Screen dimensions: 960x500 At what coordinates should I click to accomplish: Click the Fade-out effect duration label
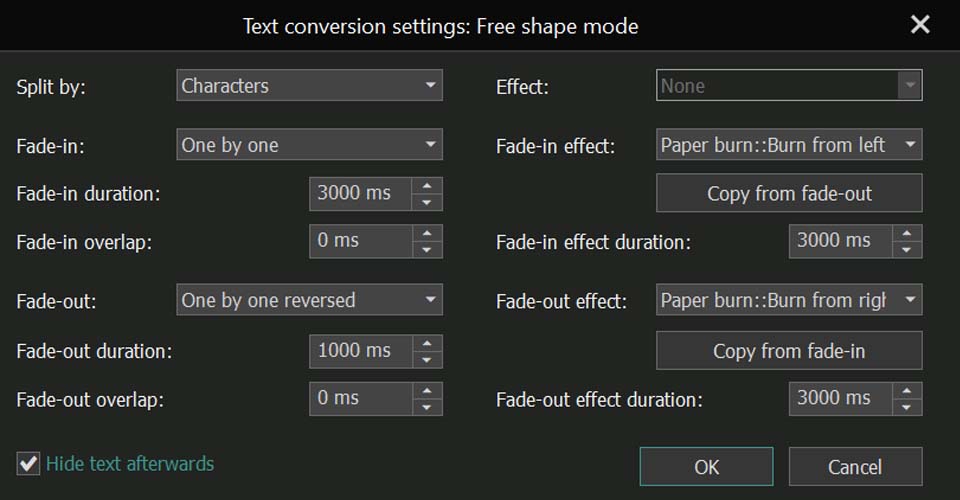[599, 400]
